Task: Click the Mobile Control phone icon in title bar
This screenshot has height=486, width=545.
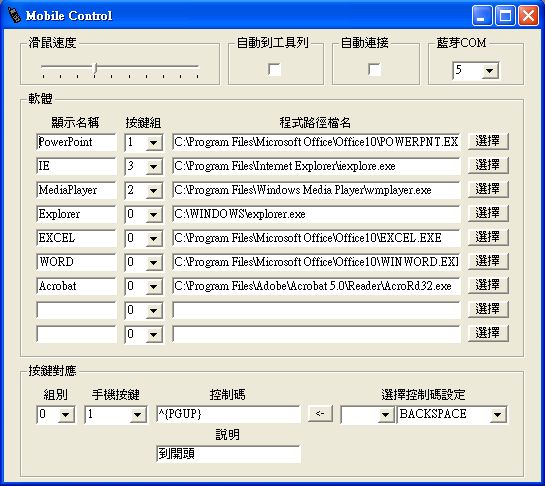Action: (x=14, y=15)
